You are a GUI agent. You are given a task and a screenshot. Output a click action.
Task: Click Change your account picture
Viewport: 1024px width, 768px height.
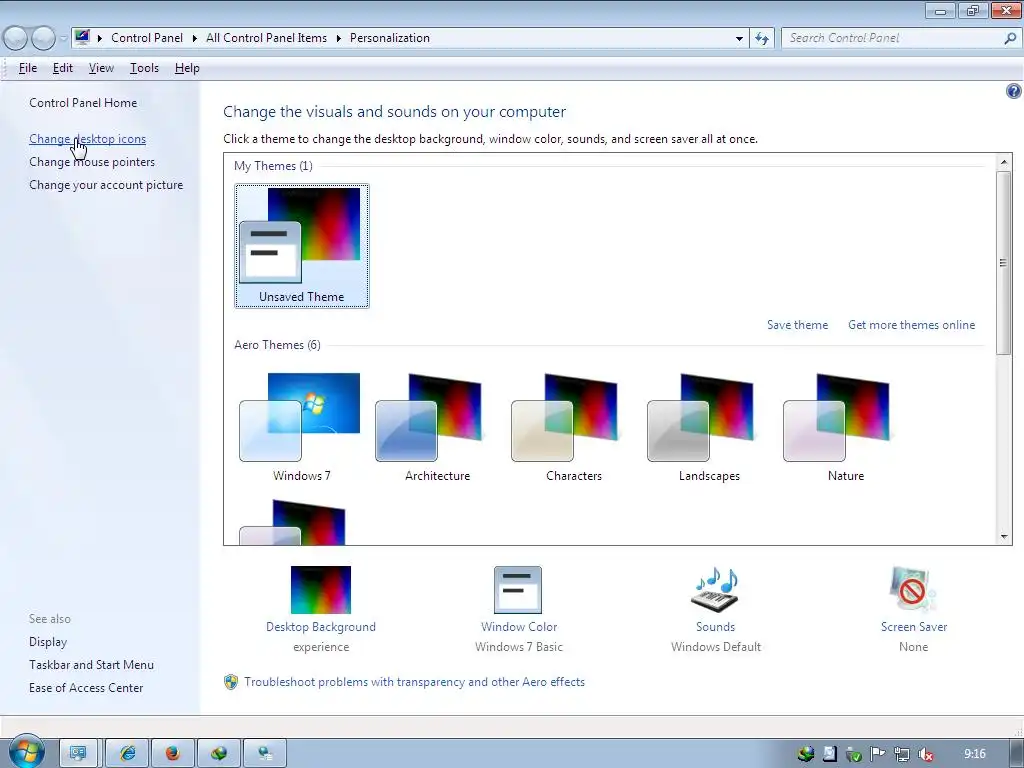[106, 185]
